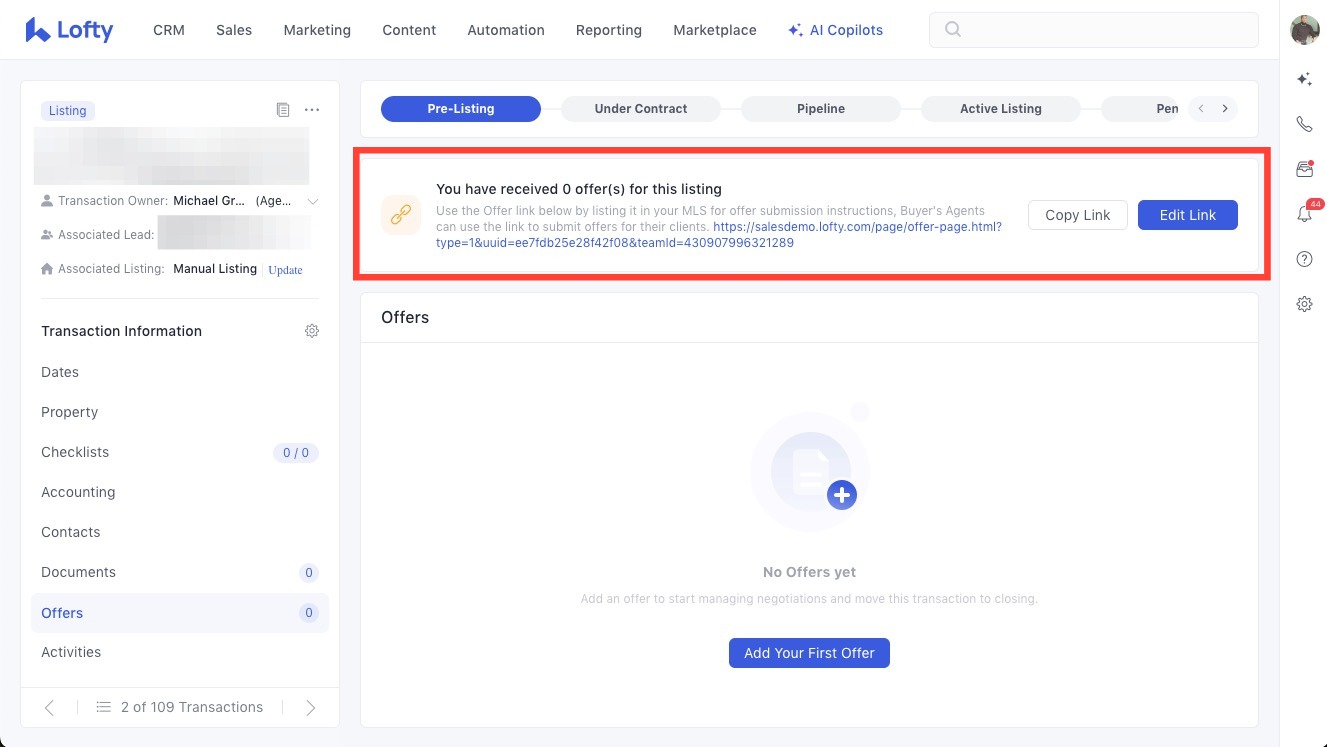Open the Marketing menu

tap(317, 30)
